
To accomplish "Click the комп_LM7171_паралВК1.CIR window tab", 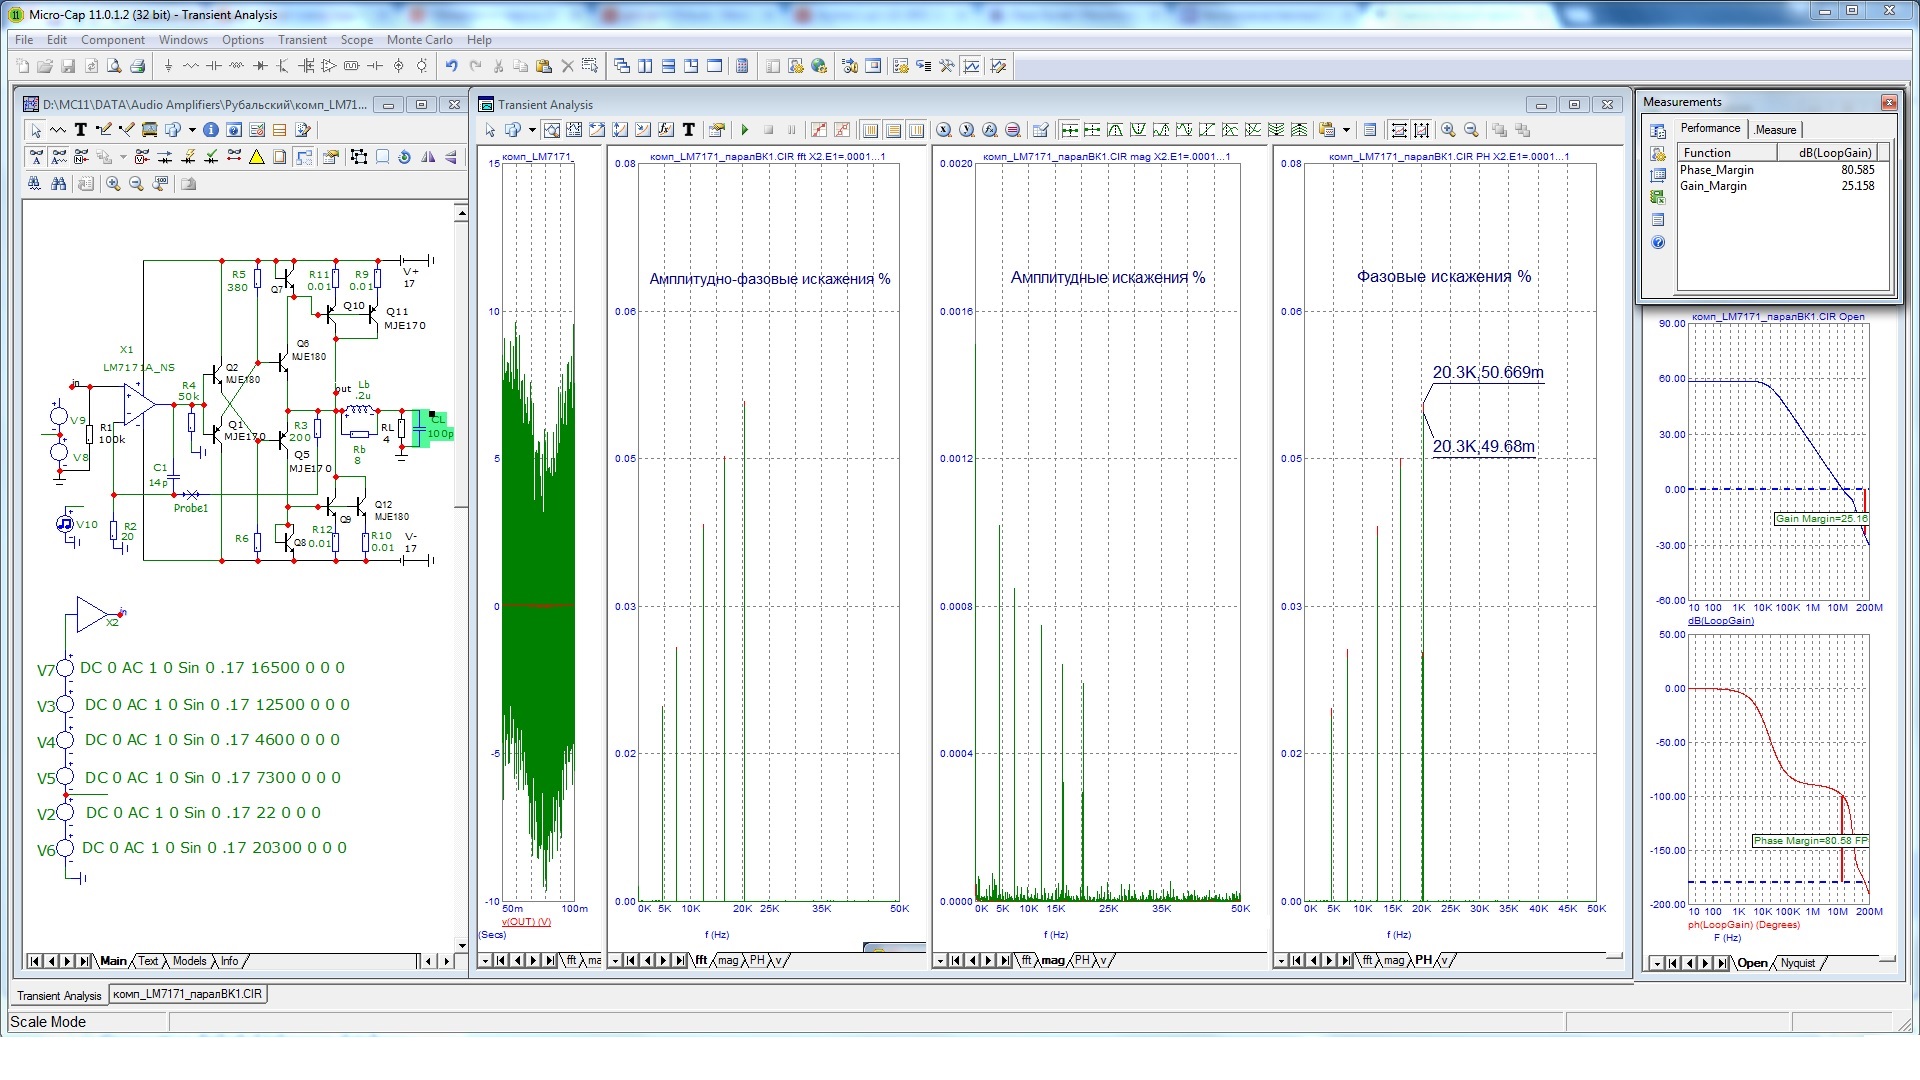I will (187, 994).
